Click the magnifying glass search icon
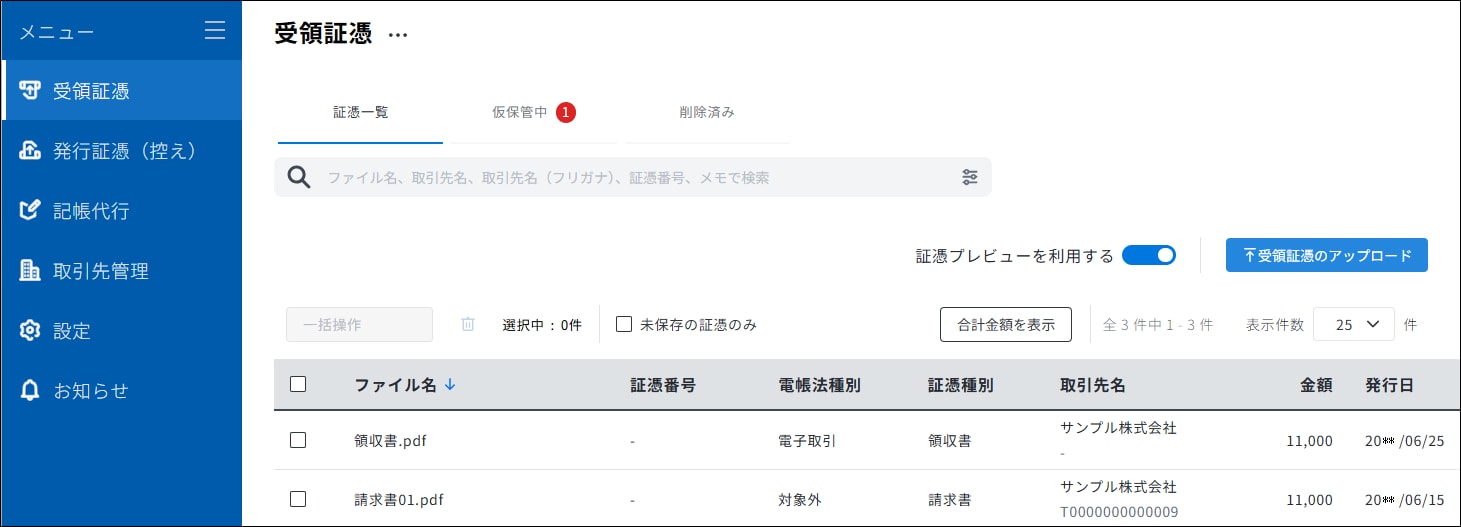The image size is (1461, 527). [x=299, y=177]
